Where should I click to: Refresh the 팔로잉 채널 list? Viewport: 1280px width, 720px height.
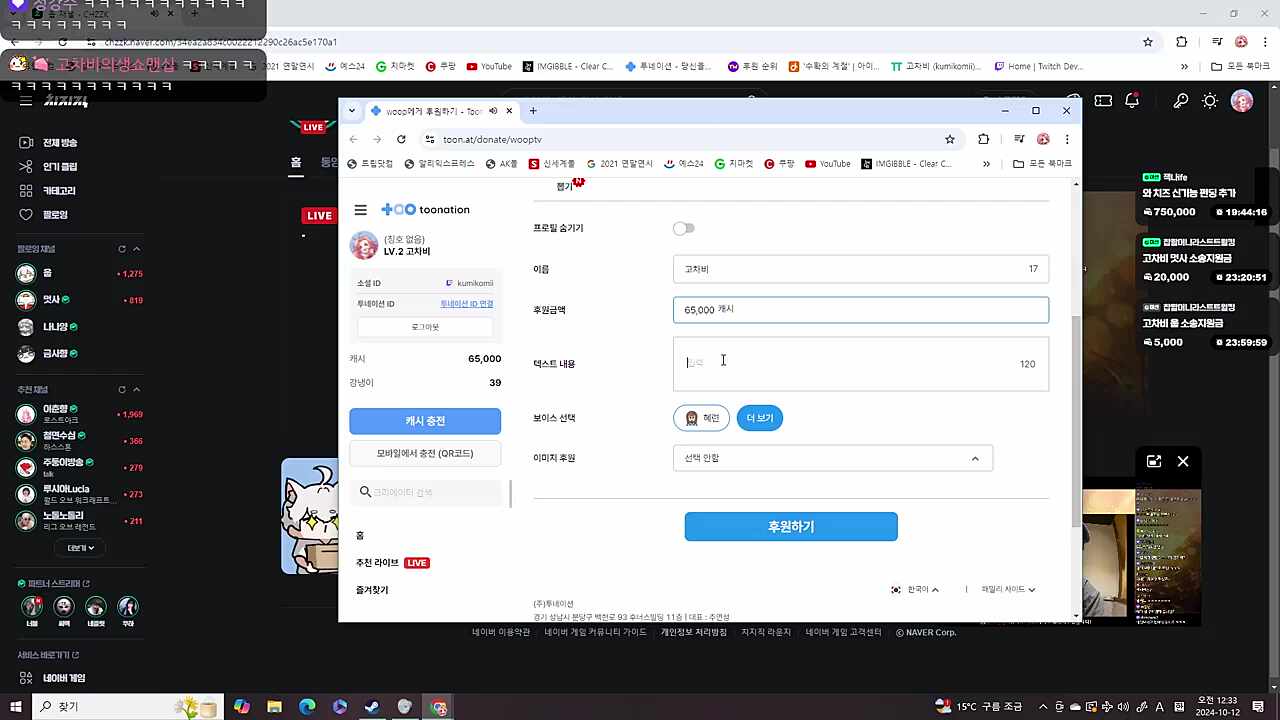[x=122, y=249]
